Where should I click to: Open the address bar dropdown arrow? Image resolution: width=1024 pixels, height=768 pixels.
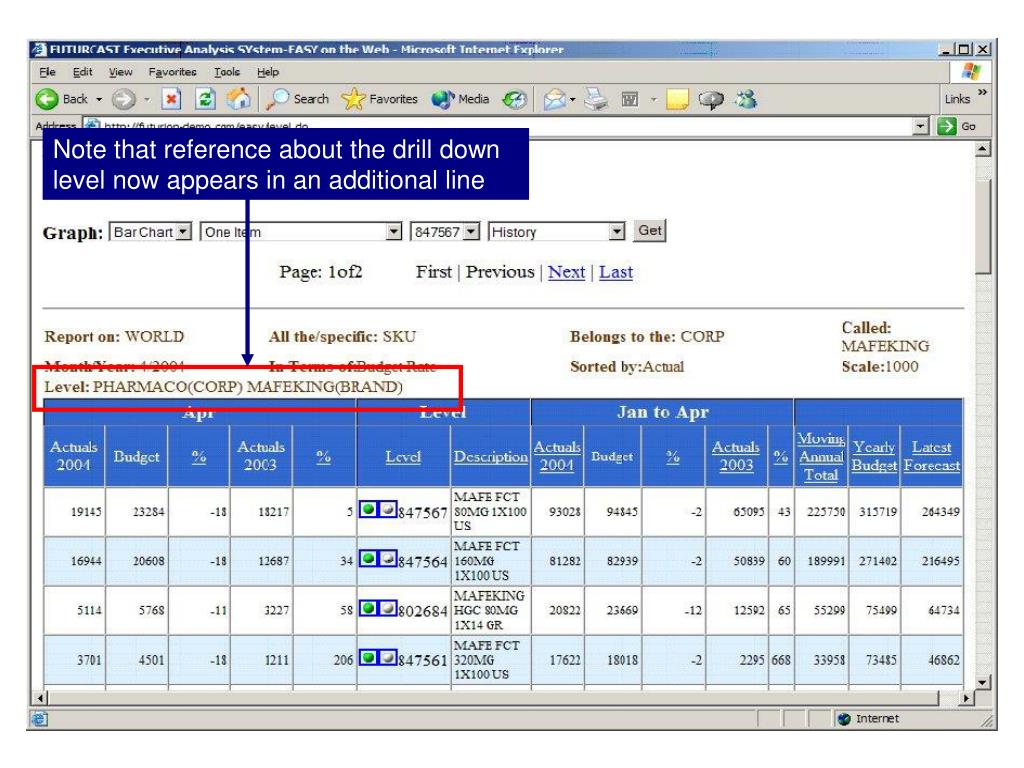pos(920,126)
